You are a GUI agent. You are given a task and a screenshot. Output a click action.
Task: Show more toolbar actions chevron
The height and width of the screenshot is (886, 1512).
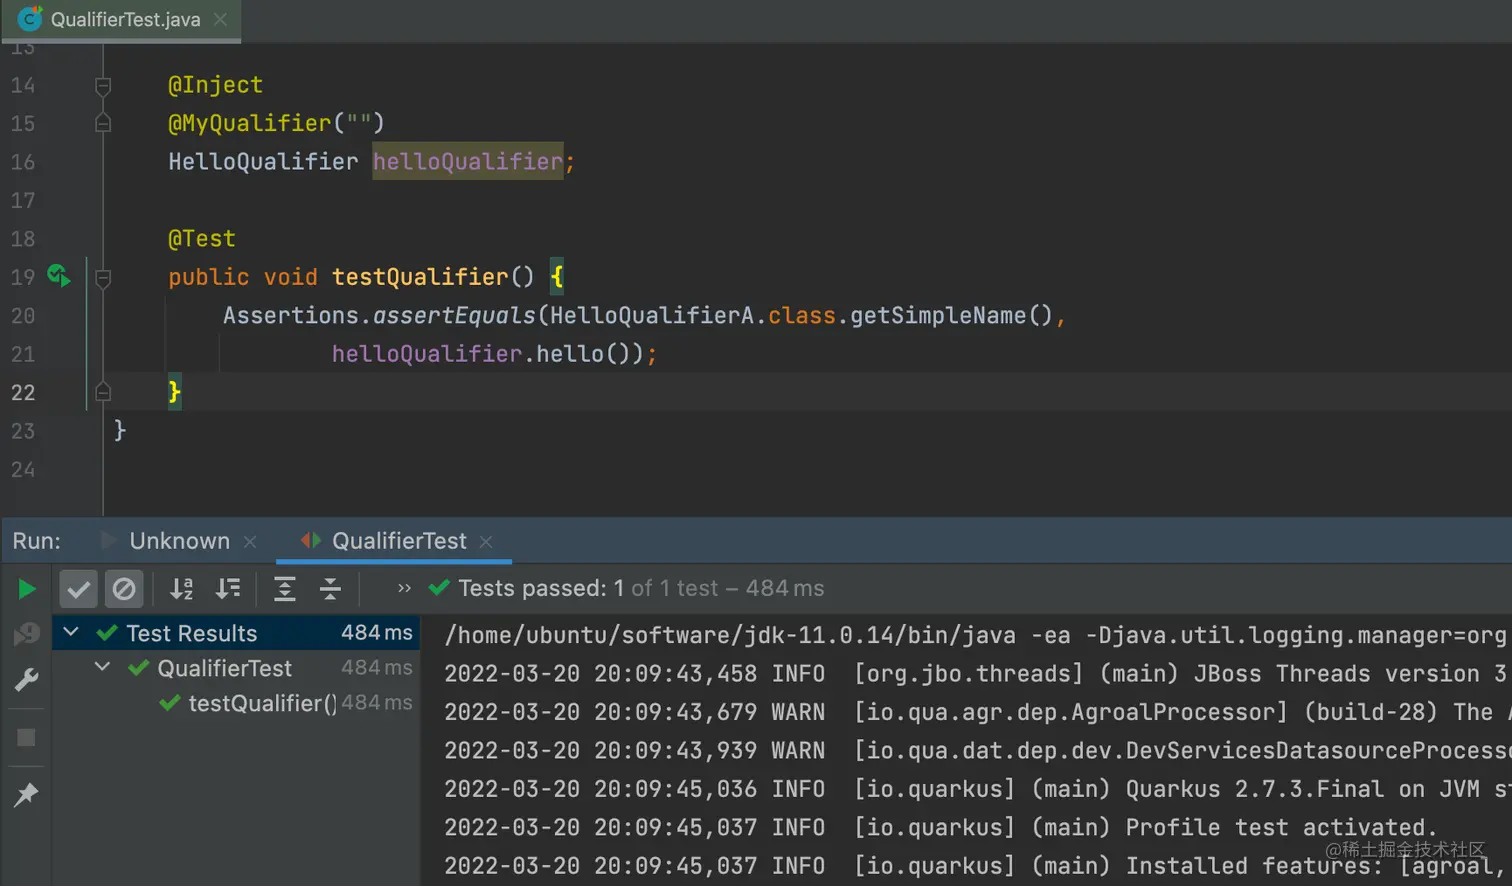[404, 588]
